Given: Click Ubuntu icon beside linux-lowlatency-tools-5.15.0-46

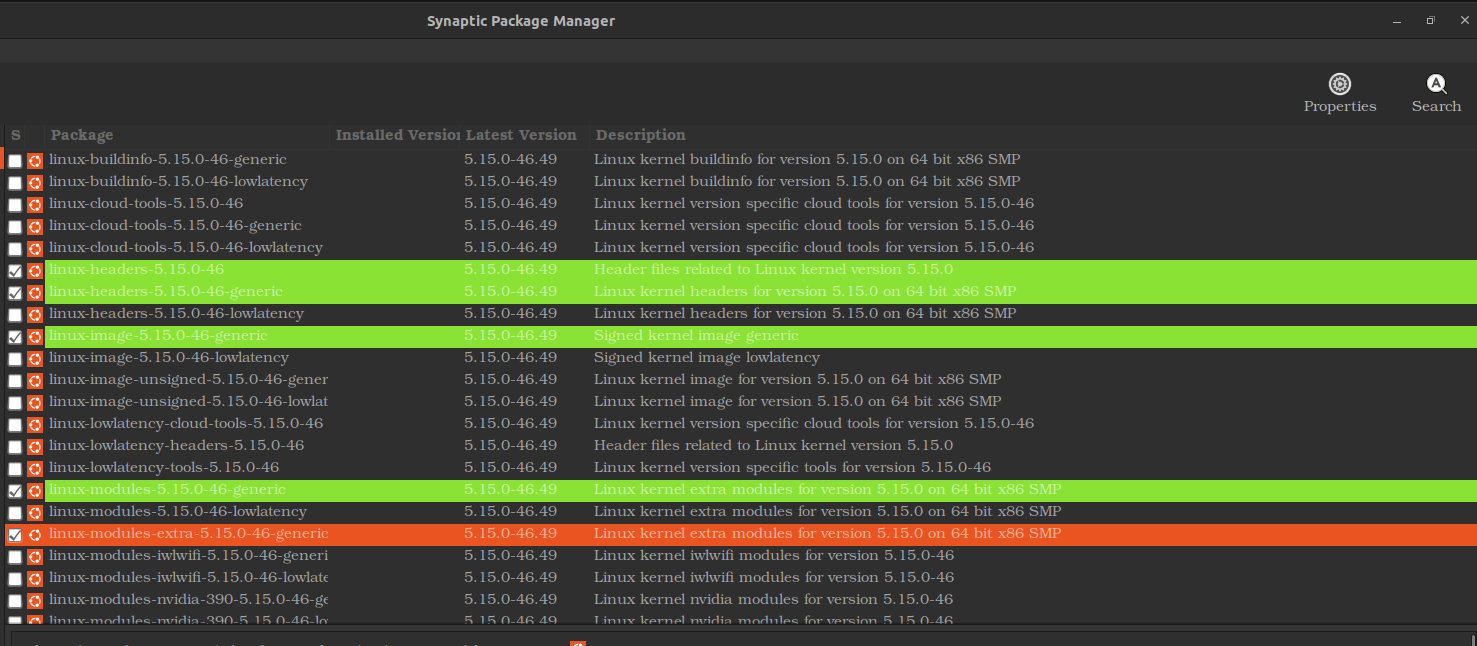Looking at the screenshot, I should (35, 468).
